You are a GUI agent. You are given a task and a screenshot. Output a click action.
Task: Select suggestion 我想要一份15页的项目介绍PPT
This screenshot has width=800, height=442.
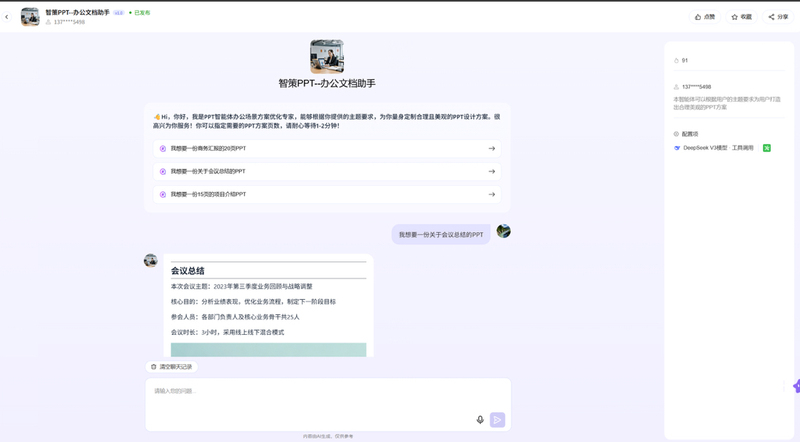click(x=327, y=194)
